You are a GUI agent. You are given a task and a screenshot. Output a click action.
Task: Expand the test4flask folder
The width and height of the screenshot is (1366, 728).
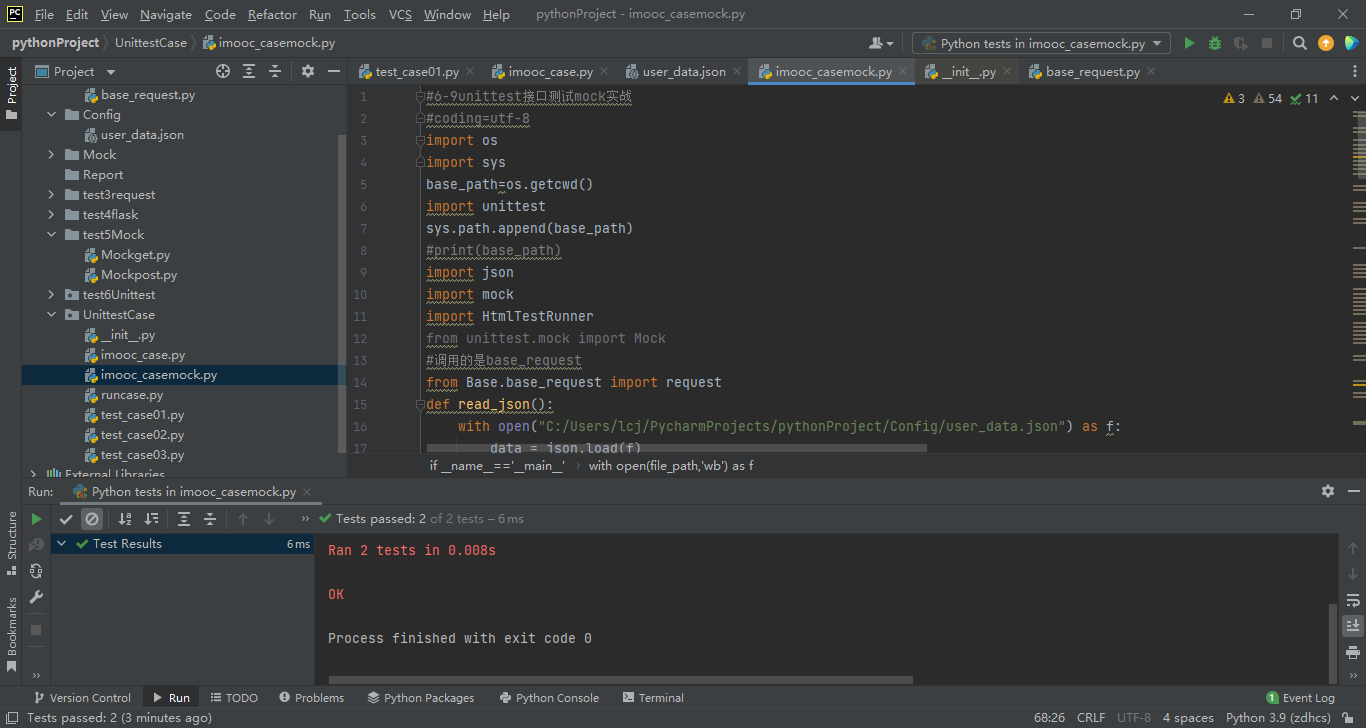click(x=52, y=215)
